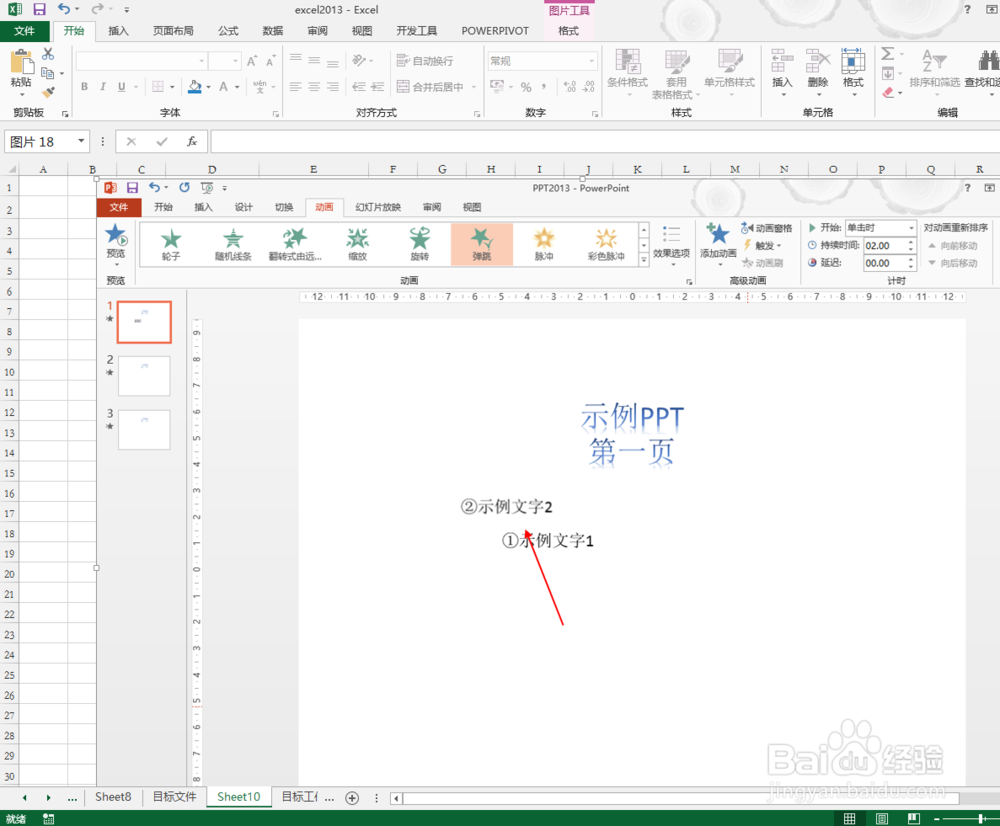Decrease the font size with the smaller A
The image size is (1000, 826).
pos(270,61)
